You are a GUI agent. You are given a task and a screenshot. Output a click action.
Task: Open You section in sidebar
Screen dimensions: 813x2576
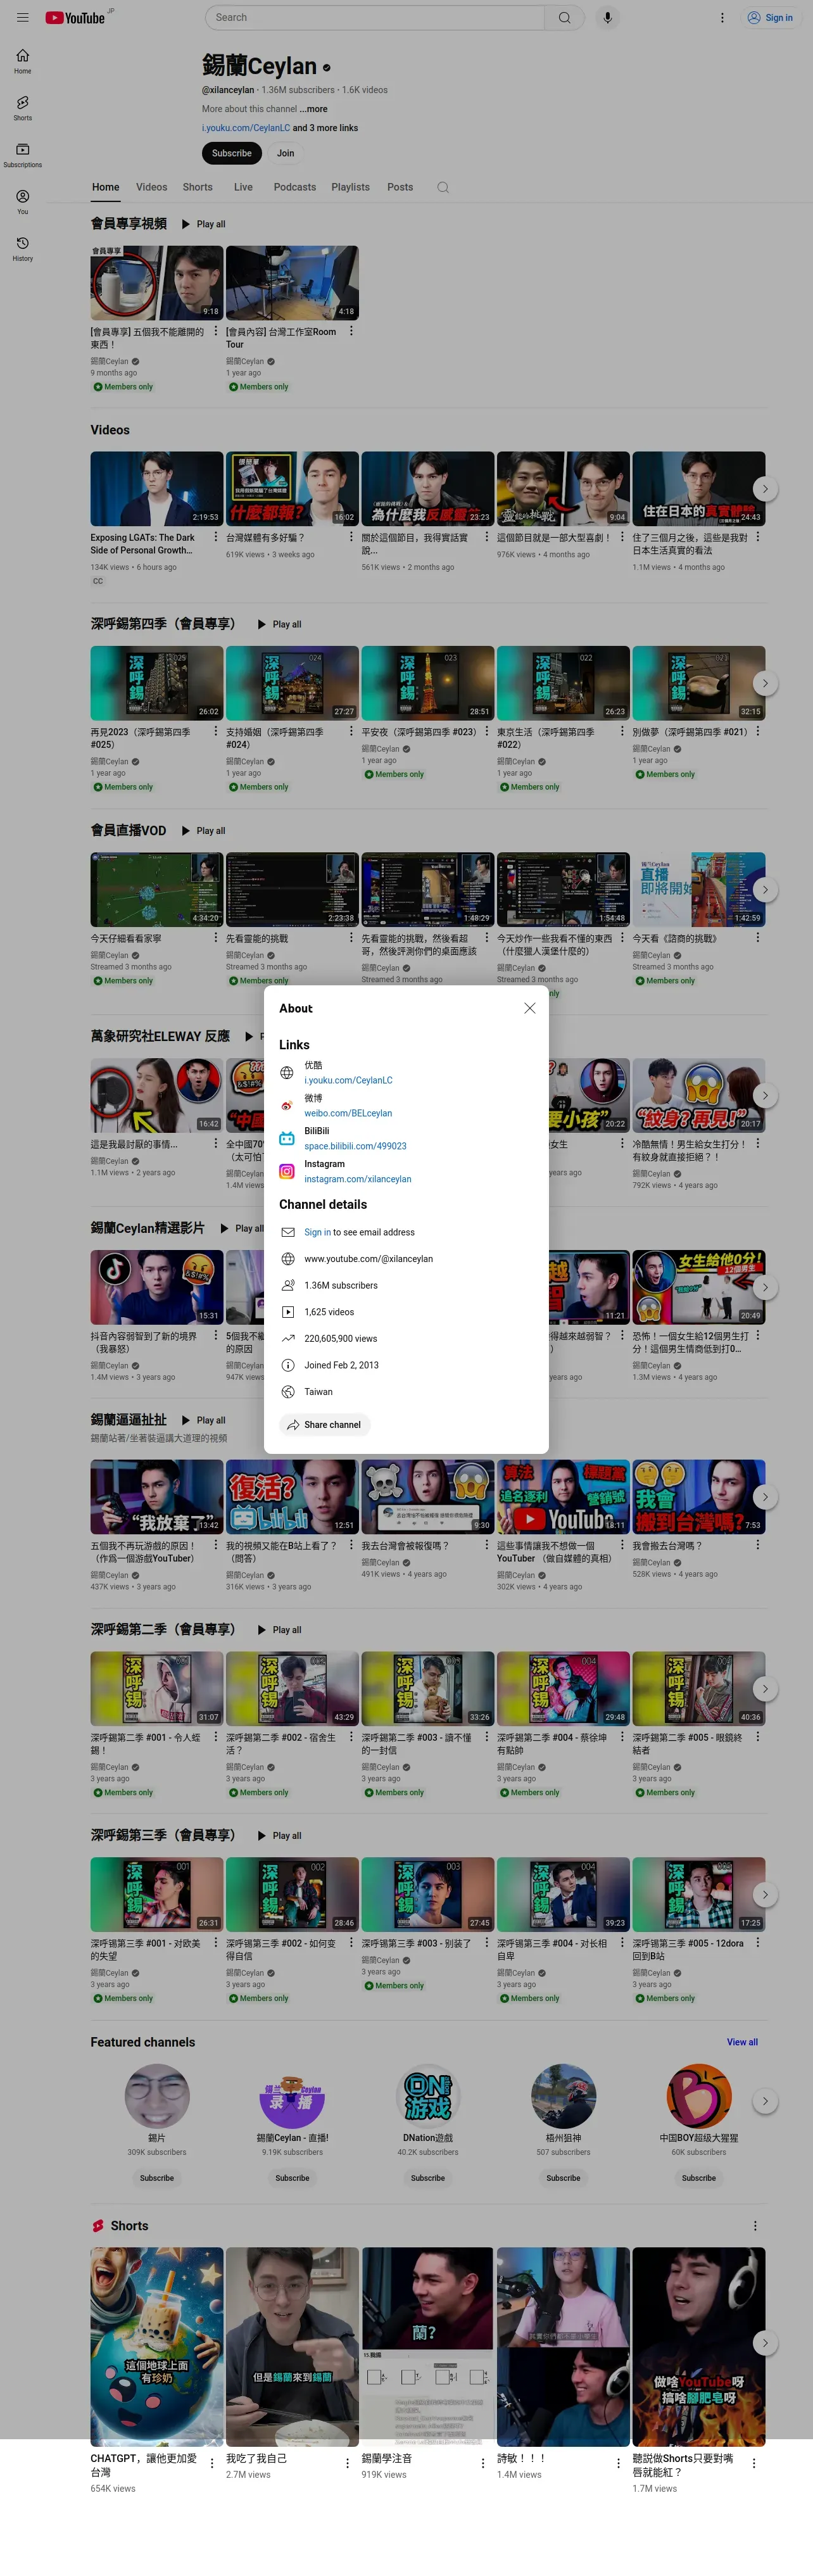pos(22,202)
